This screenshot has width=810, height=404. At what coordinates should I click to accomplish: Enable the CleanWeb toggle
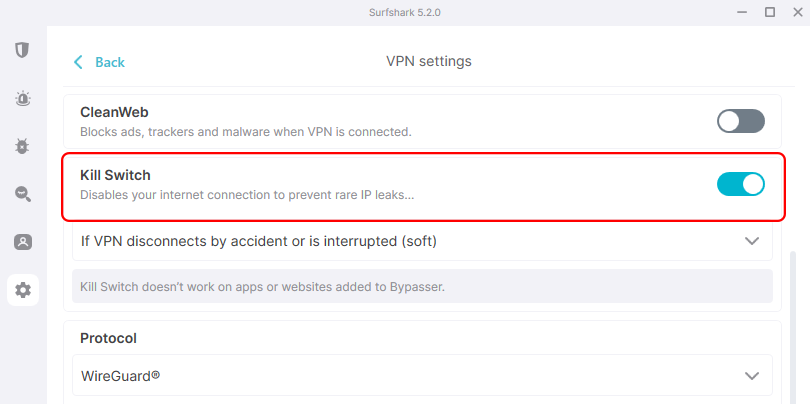[740, 122]
